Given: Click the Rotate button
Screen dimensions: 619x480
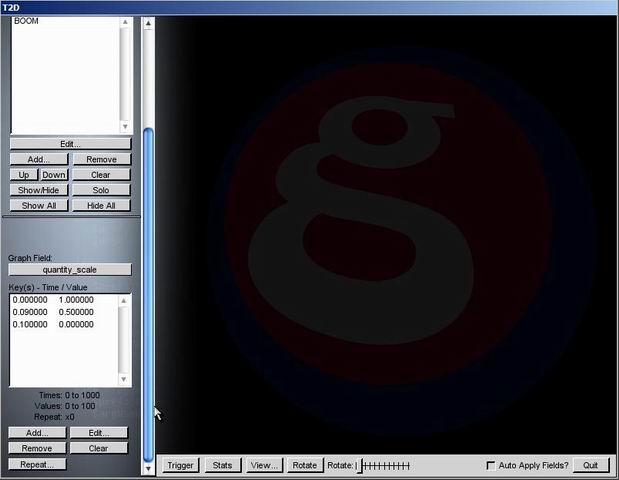Looking at the screenshot, I should (305, 465).
